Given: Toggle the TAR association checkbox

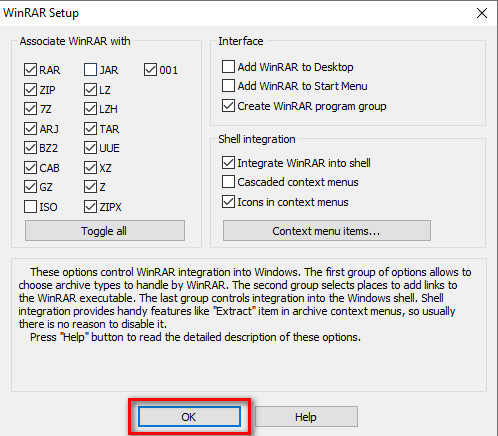Looking at the screenshot, I should pyautogui.click(x=90, y=129).
